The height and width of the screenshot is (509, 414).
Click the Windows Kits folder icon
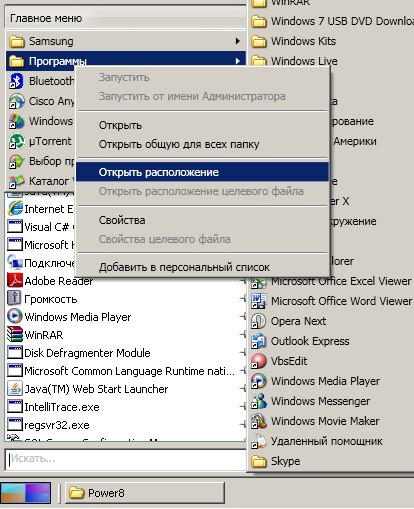click(x=259, y=41)
